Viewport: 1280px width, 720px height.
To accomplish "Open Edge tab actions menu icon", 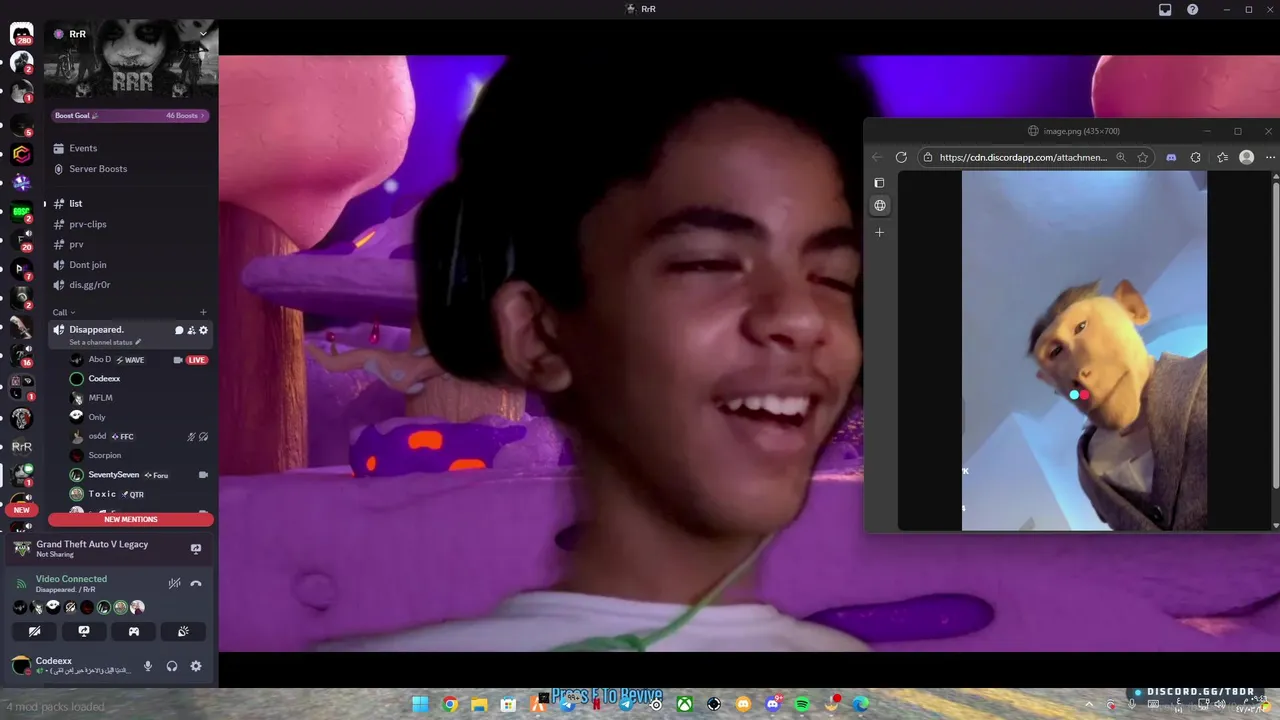I will point(880,183).
